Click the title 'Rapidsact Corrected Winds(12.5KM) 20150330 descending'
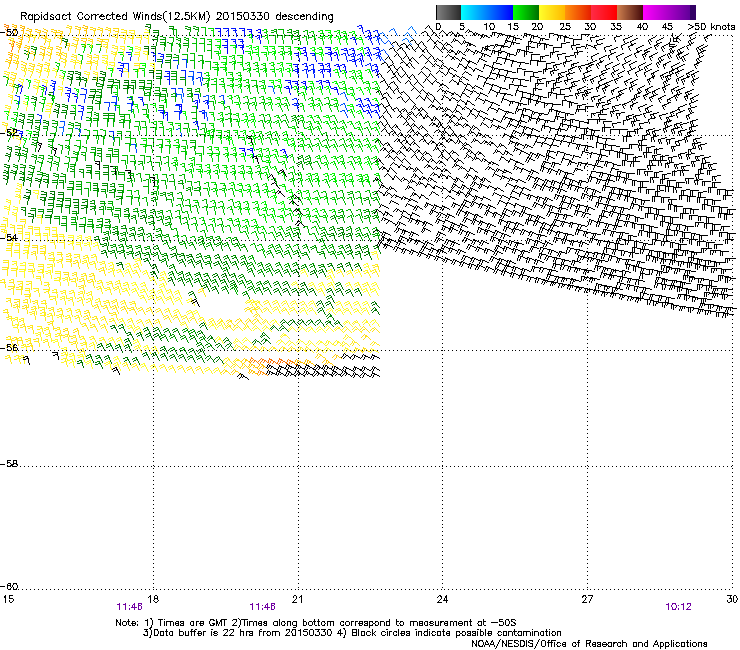 [177, 17]
